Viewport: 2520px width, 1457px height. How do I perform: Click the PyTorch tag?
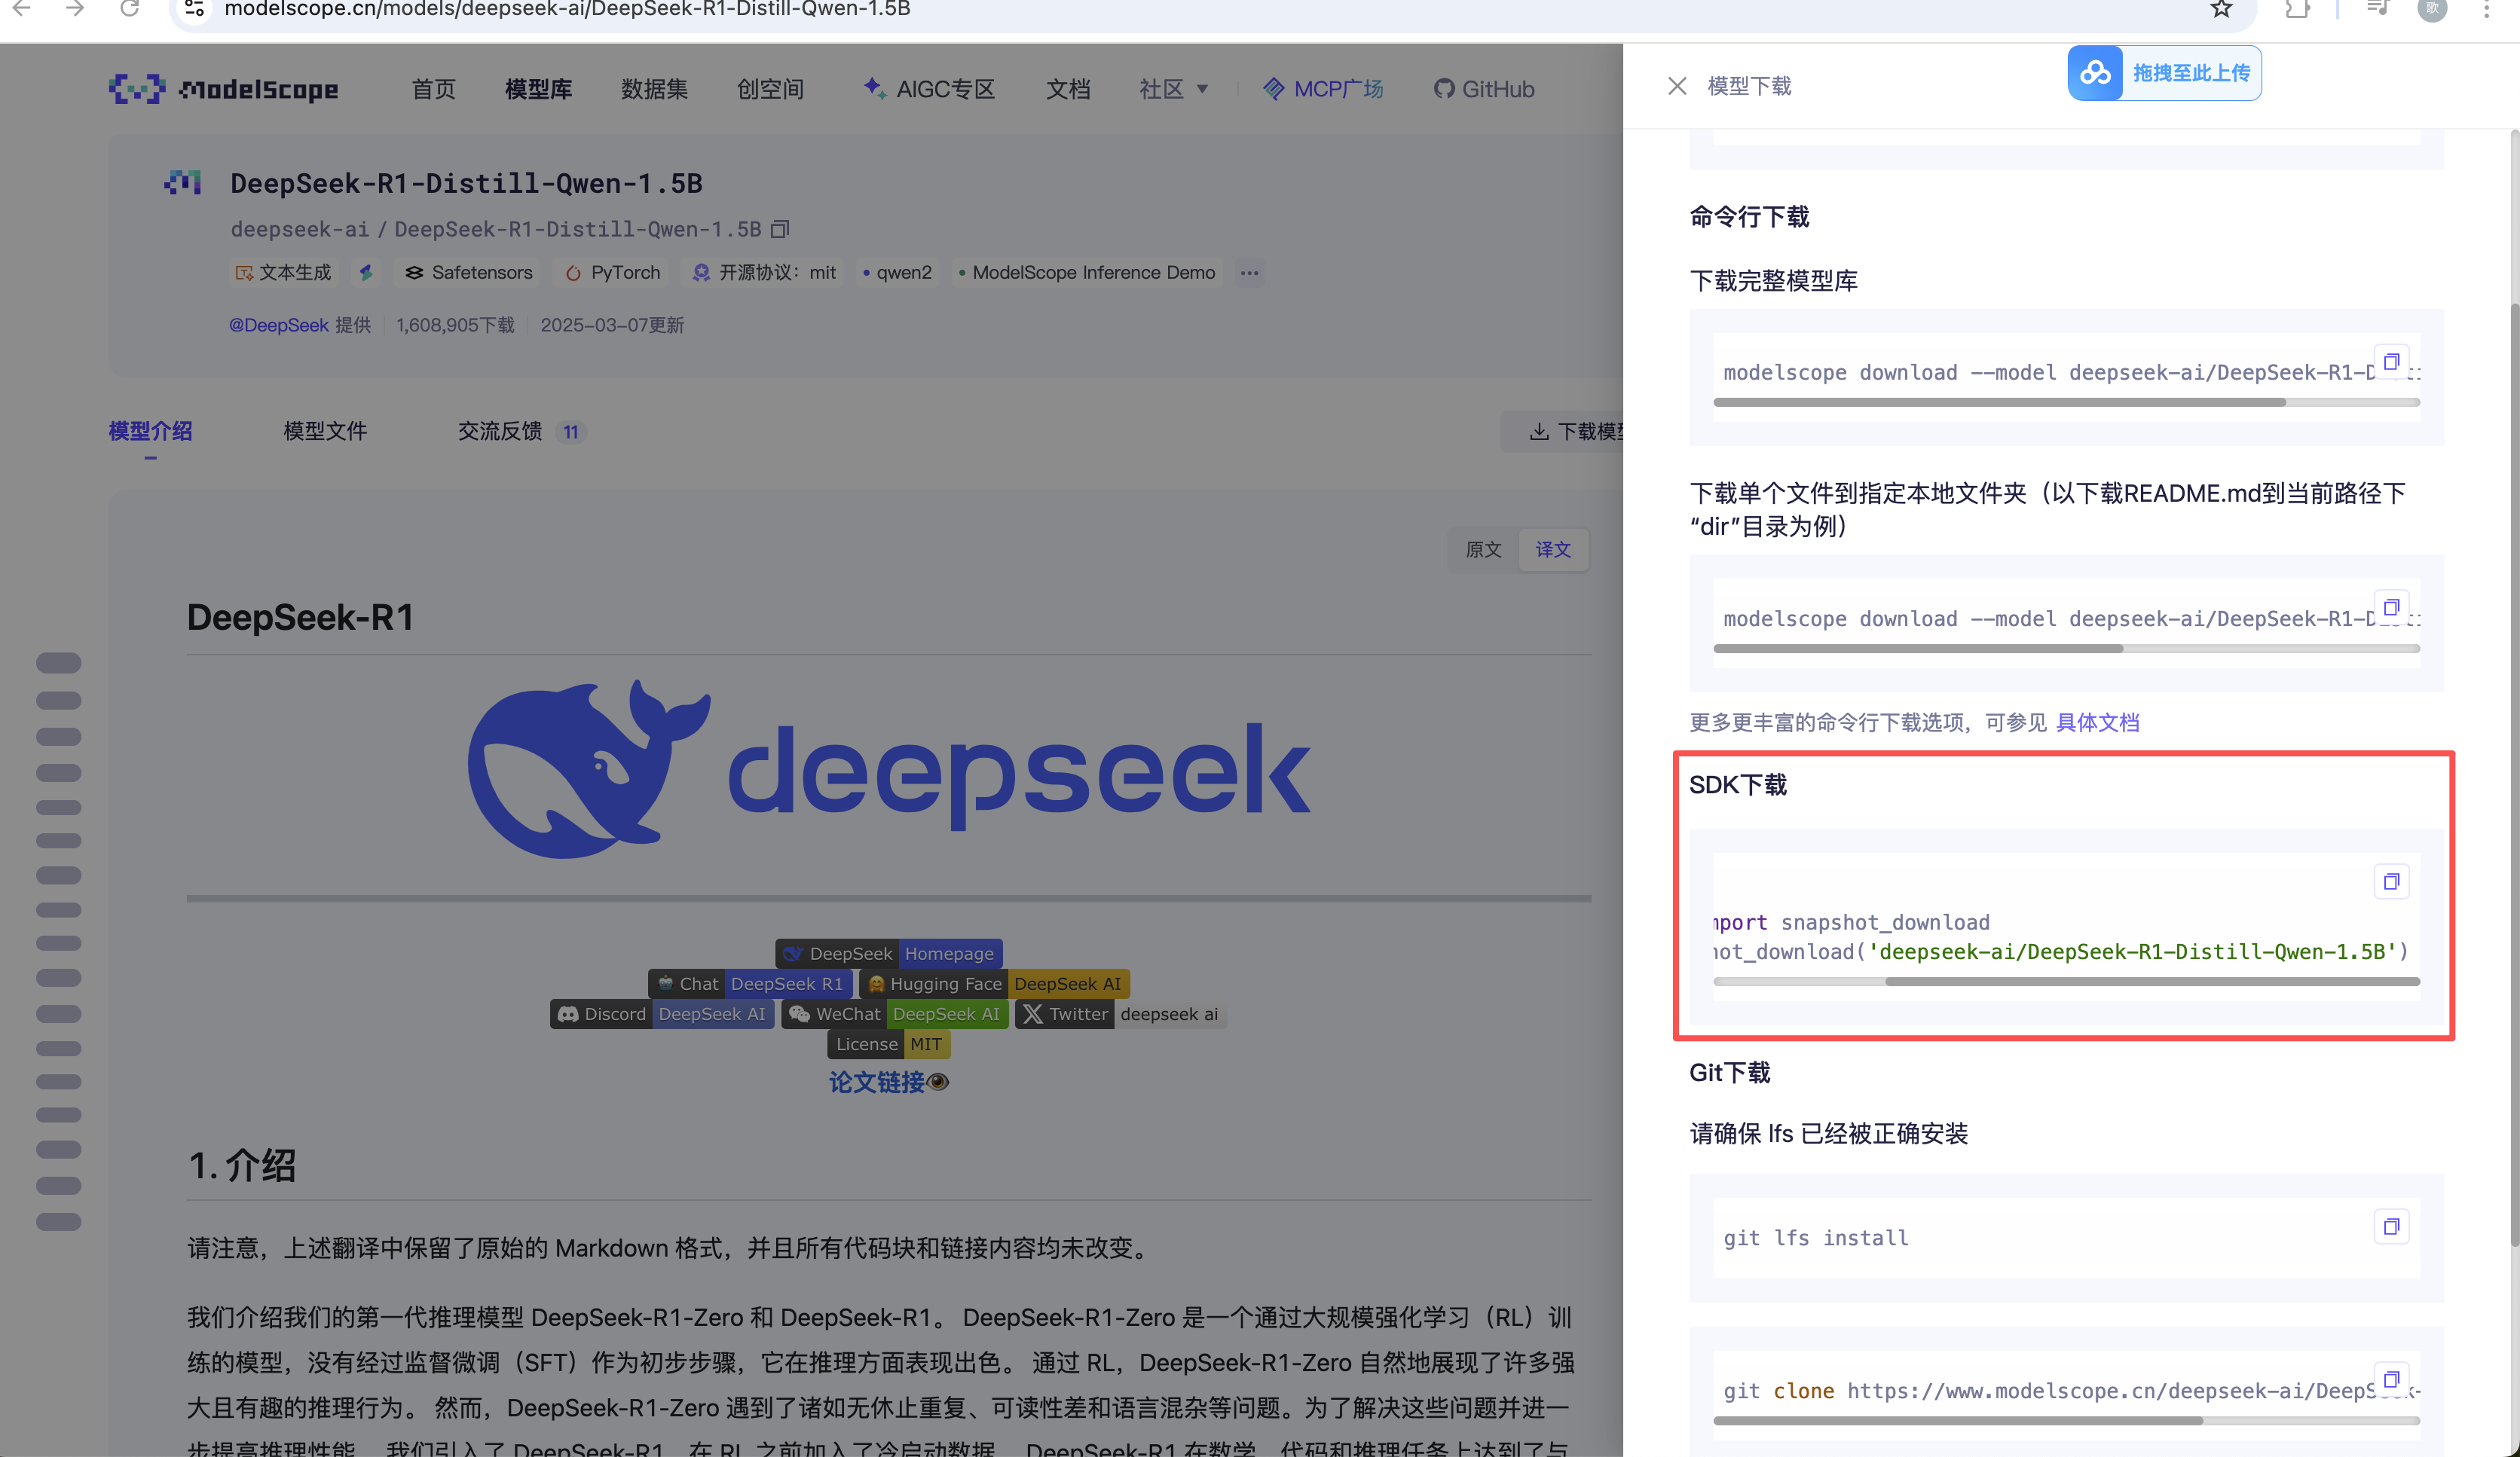click(x=613, y=272)
